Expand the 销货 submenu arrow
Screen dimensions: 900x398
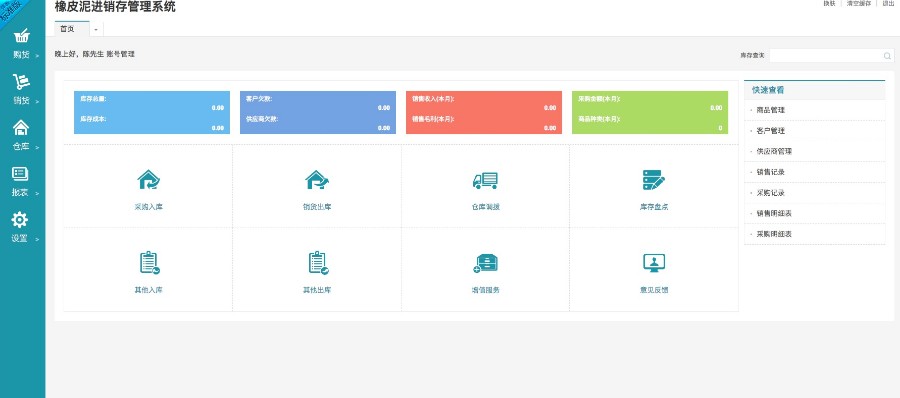tap(37, 102)
